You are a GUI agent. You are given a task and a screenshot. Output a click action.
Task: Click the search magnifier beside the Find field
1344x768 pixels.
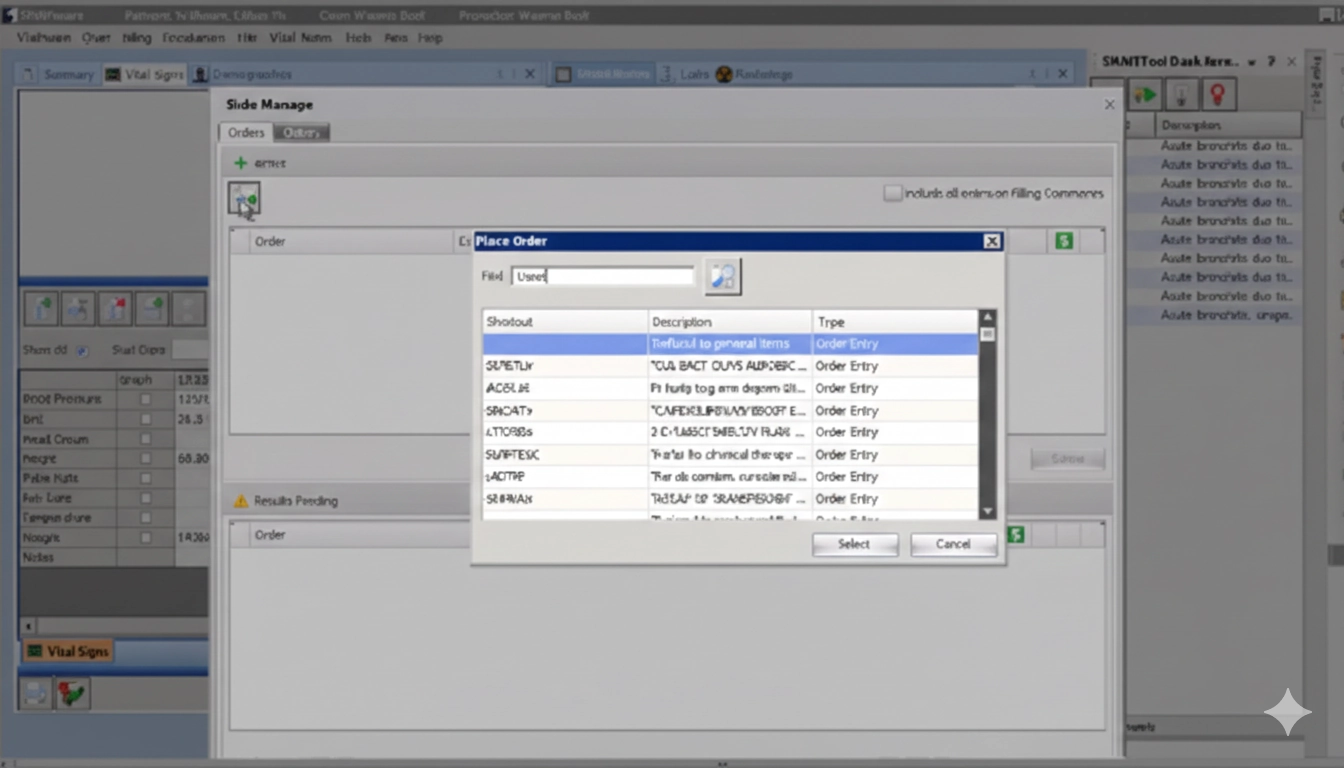722,276
